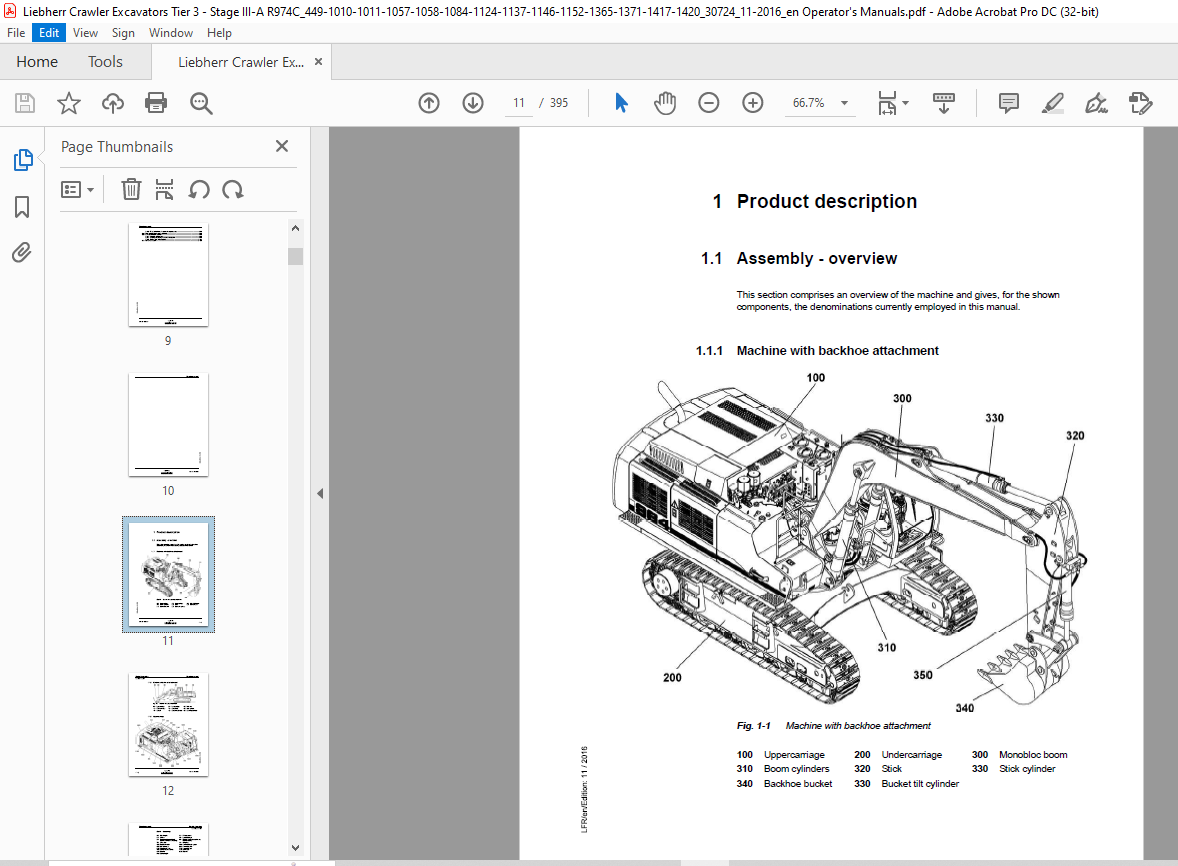
Task: Open the Help menu
Action: [219, 33]
